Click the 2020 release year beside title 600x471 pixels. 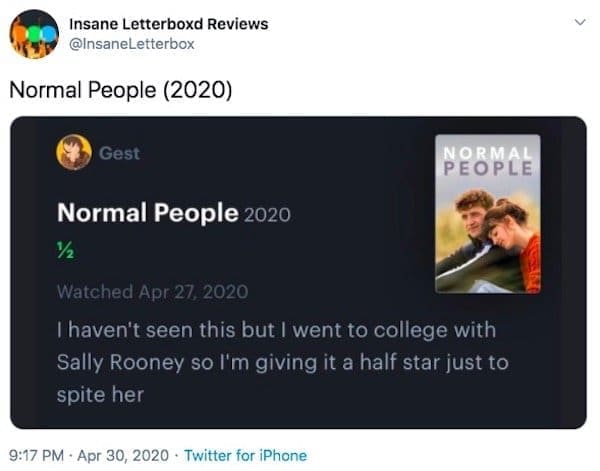click(267, 214)
